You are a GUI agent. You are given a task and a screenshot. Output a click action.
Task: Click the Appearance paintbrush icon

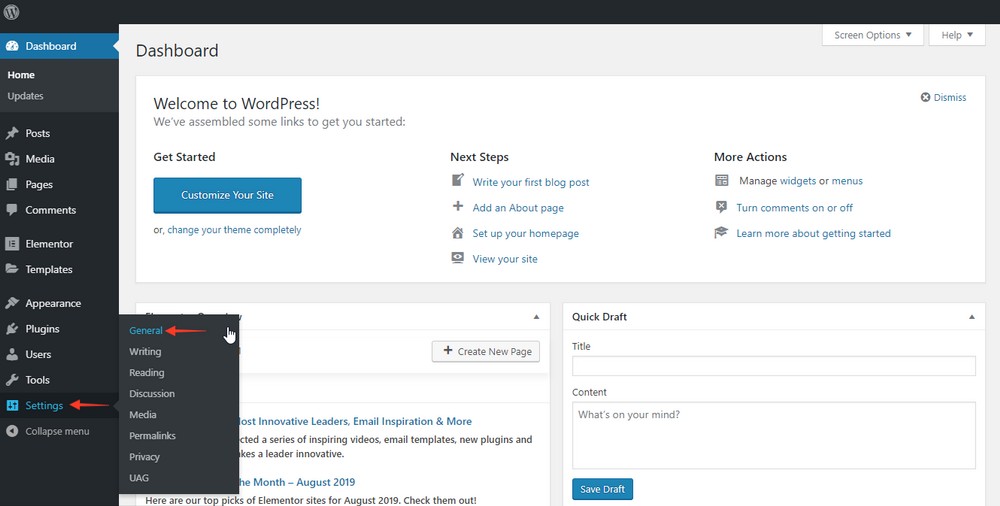[x=11, y=303]
